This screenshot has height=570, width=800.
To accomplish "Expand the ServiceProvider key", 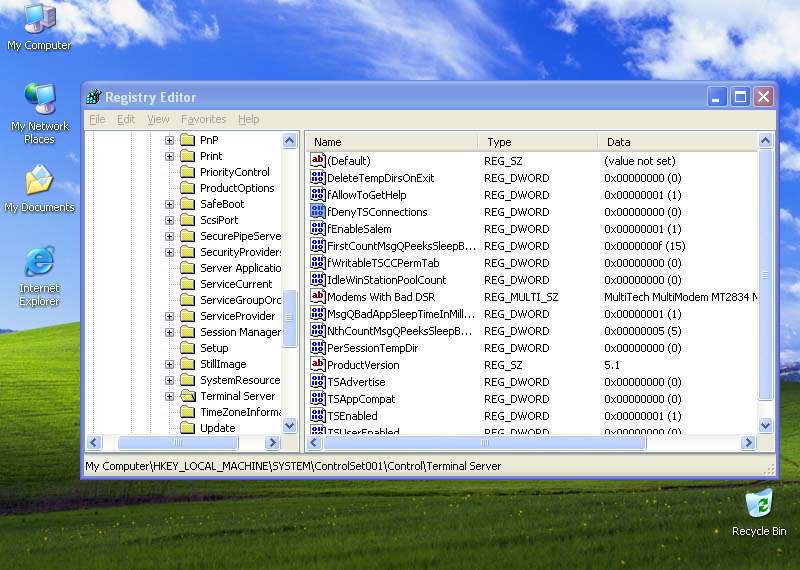I will point(169,316).
